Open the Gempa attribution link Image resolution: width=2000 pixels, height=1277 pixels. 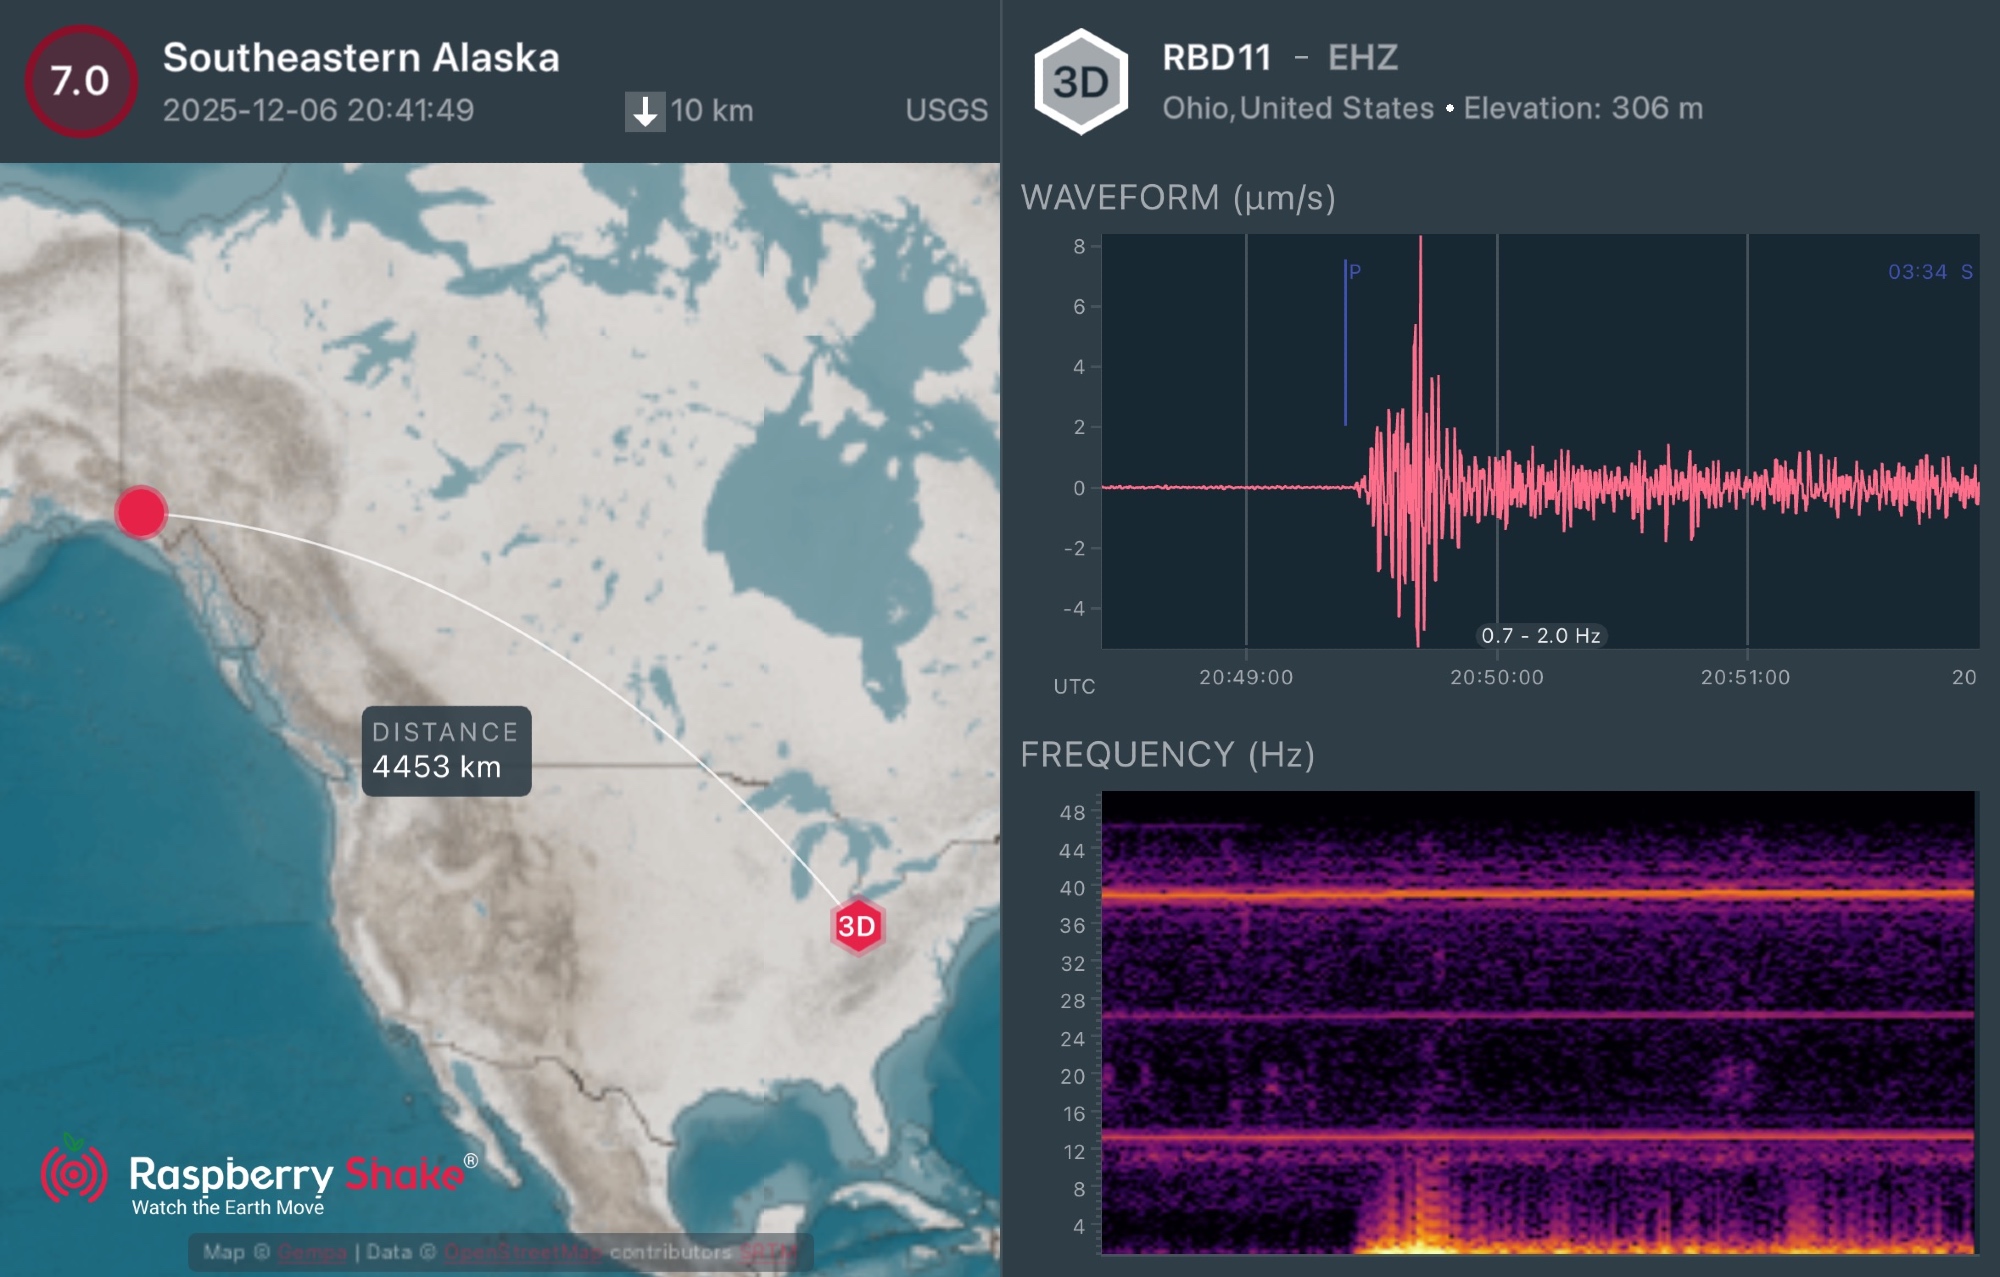(311, 1252)
